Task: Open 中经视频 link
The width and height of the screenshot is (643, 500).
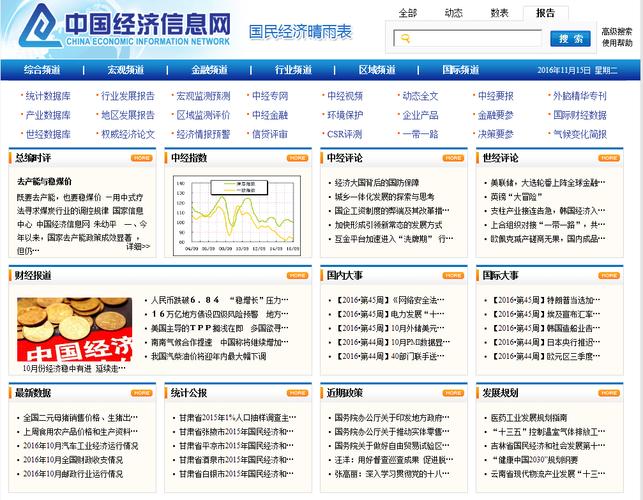Action: pyautogui.click(x=345, y=96)
